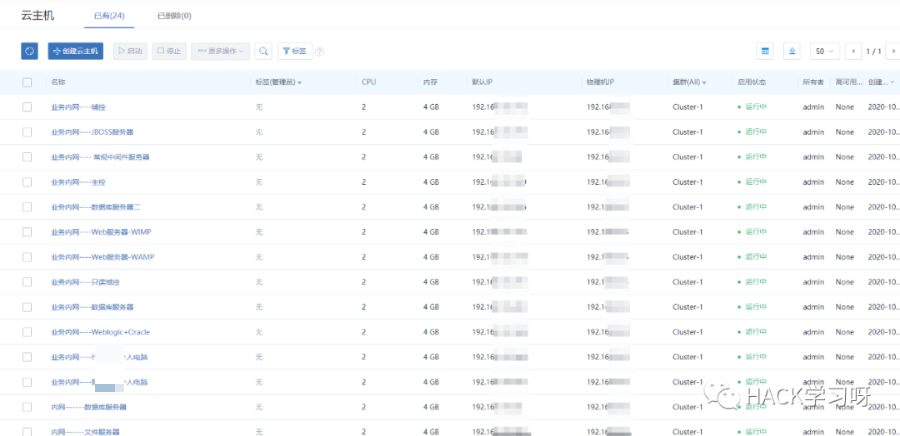
Task: Open the Web服务器-WAMP host link
Action: coord(103,257)
